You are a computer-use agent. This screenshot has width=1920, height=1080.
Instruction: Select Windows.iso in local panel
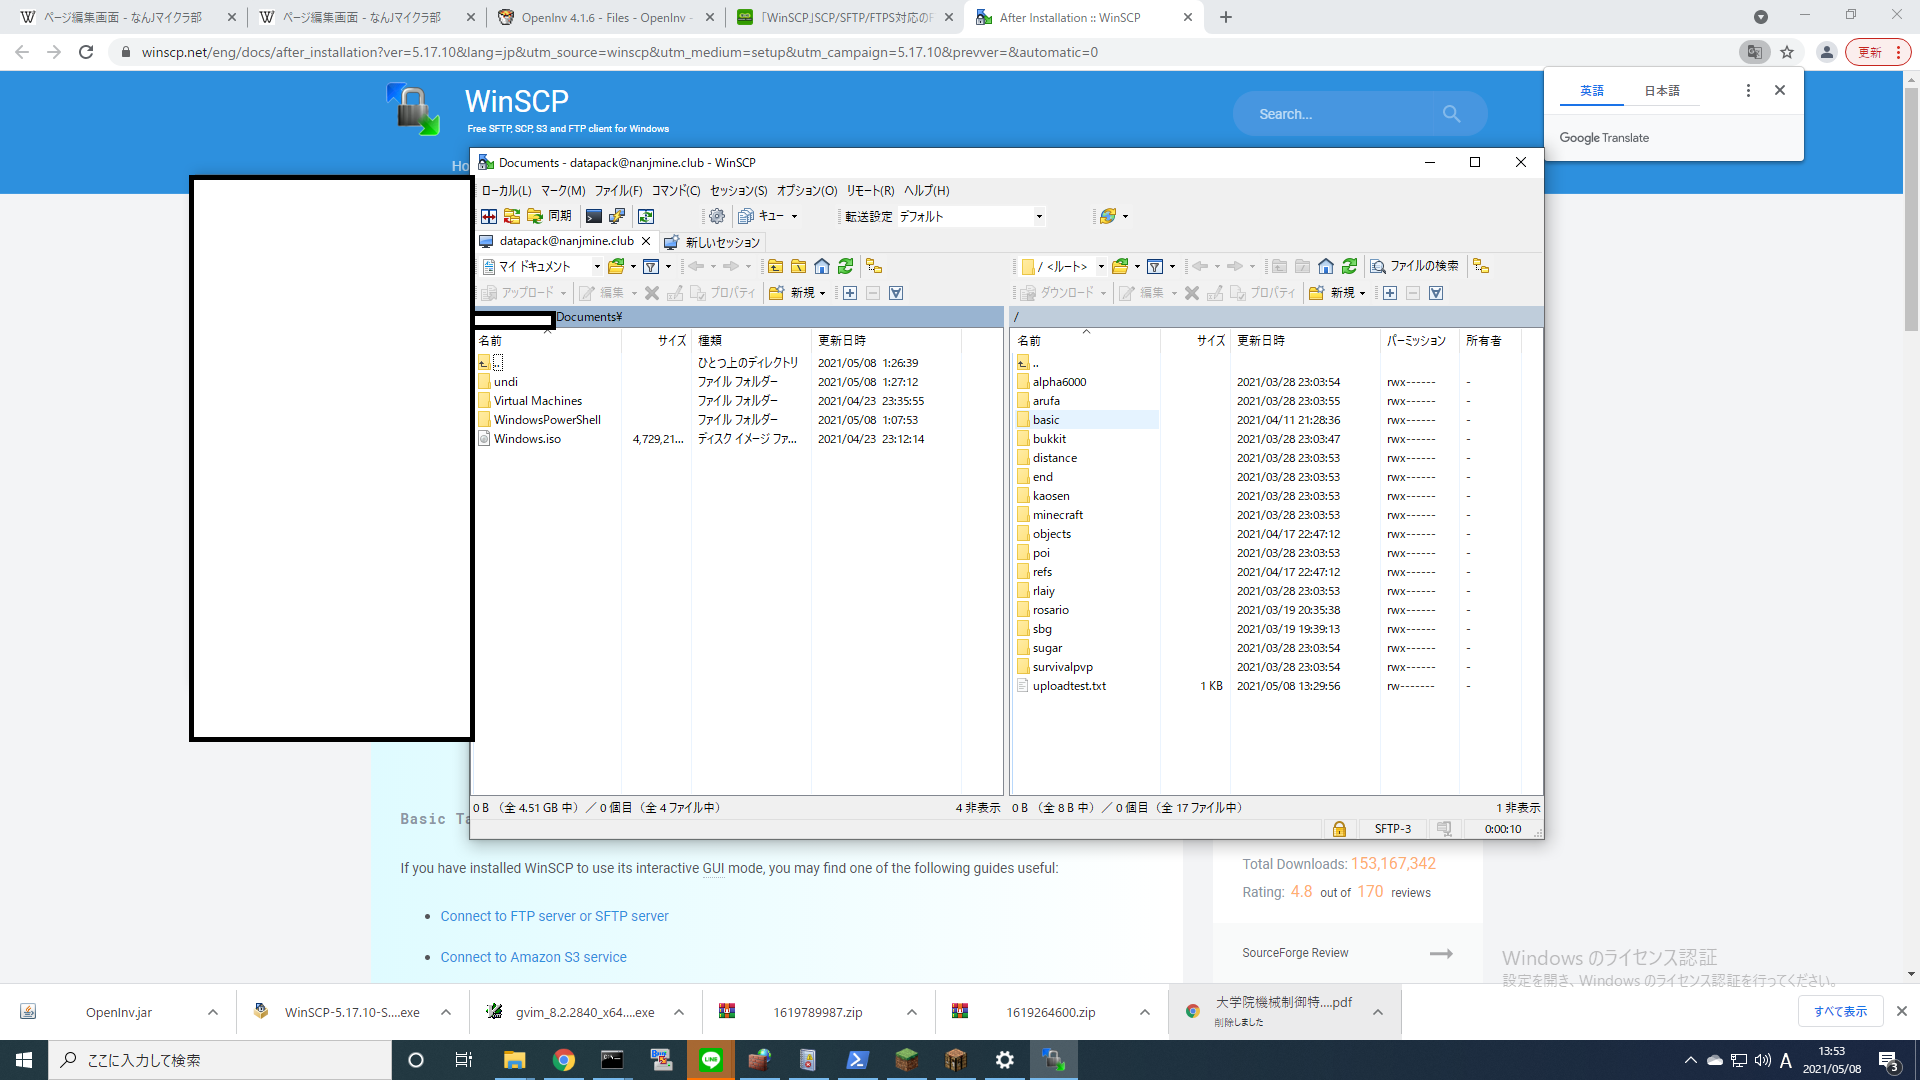(527, 439)
